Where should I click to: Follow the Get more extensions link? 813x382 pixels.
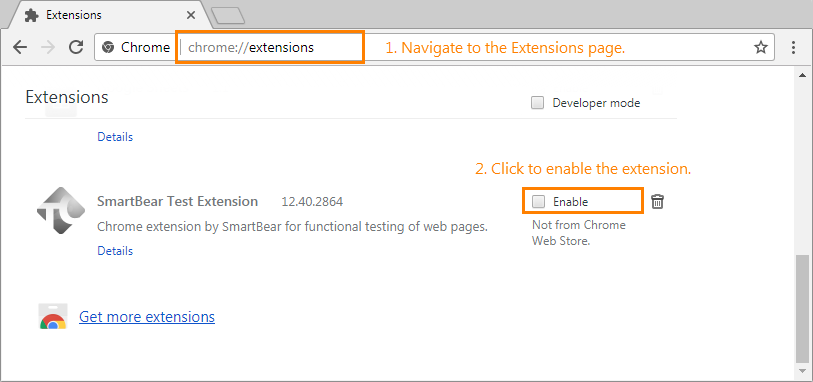pyautogui.click(x=147, y=317)
